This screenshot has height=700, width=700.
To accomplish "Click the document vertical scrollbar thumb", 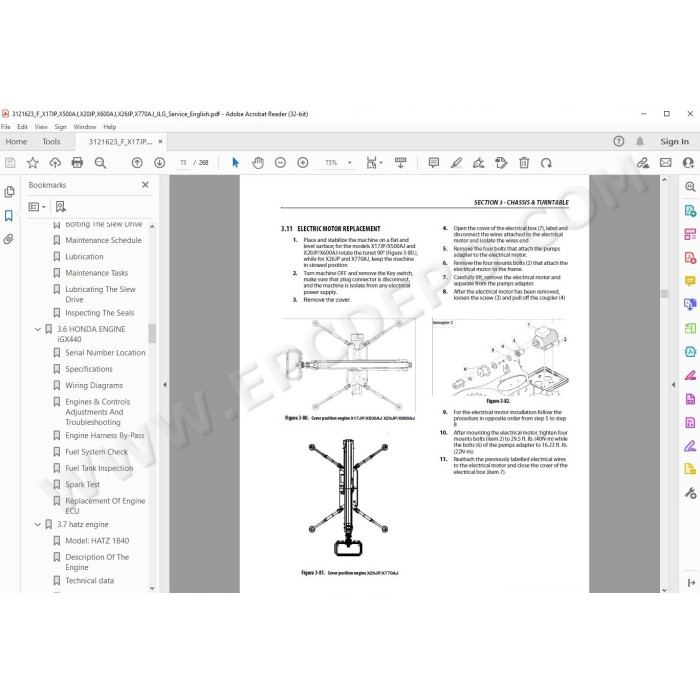I will [x=664, y=293].
